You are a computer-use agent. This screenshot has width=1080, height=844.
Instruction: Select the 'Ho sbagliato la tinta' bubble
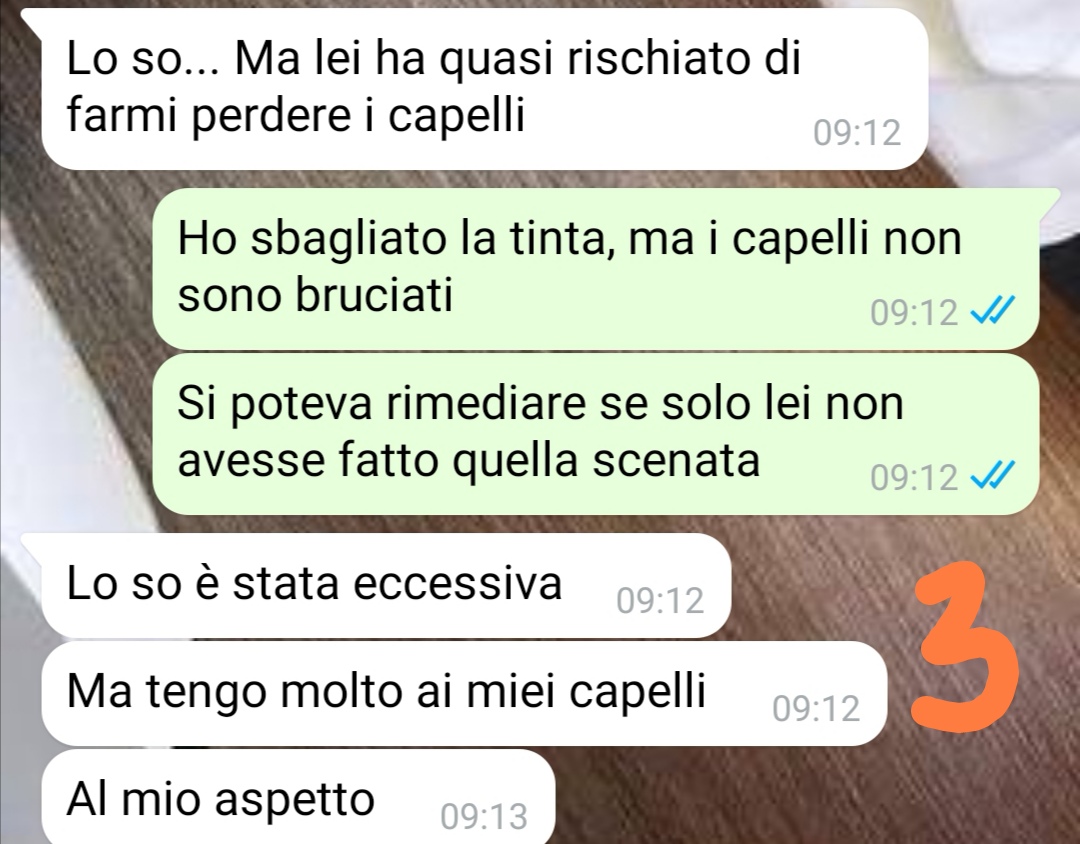click(595, 269)
